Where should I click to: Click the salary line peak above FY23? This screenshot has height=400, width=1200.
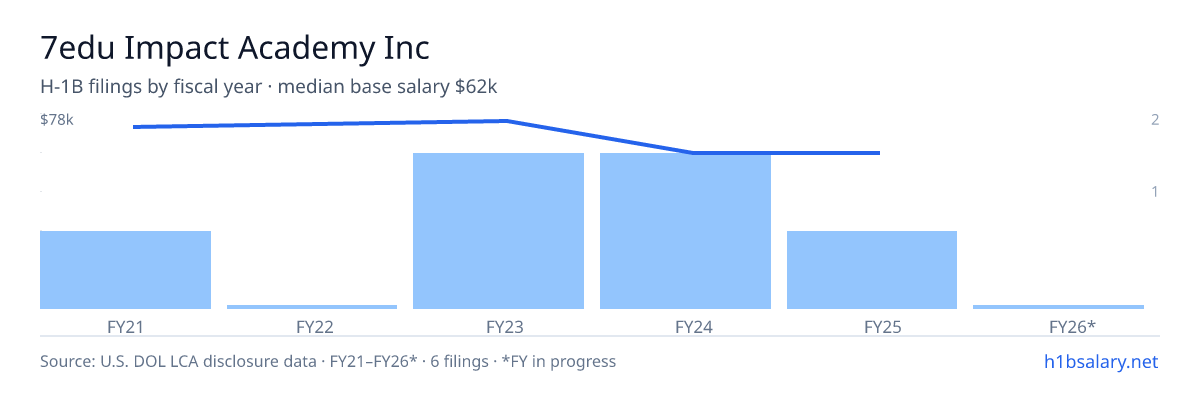tap(505, 121)
